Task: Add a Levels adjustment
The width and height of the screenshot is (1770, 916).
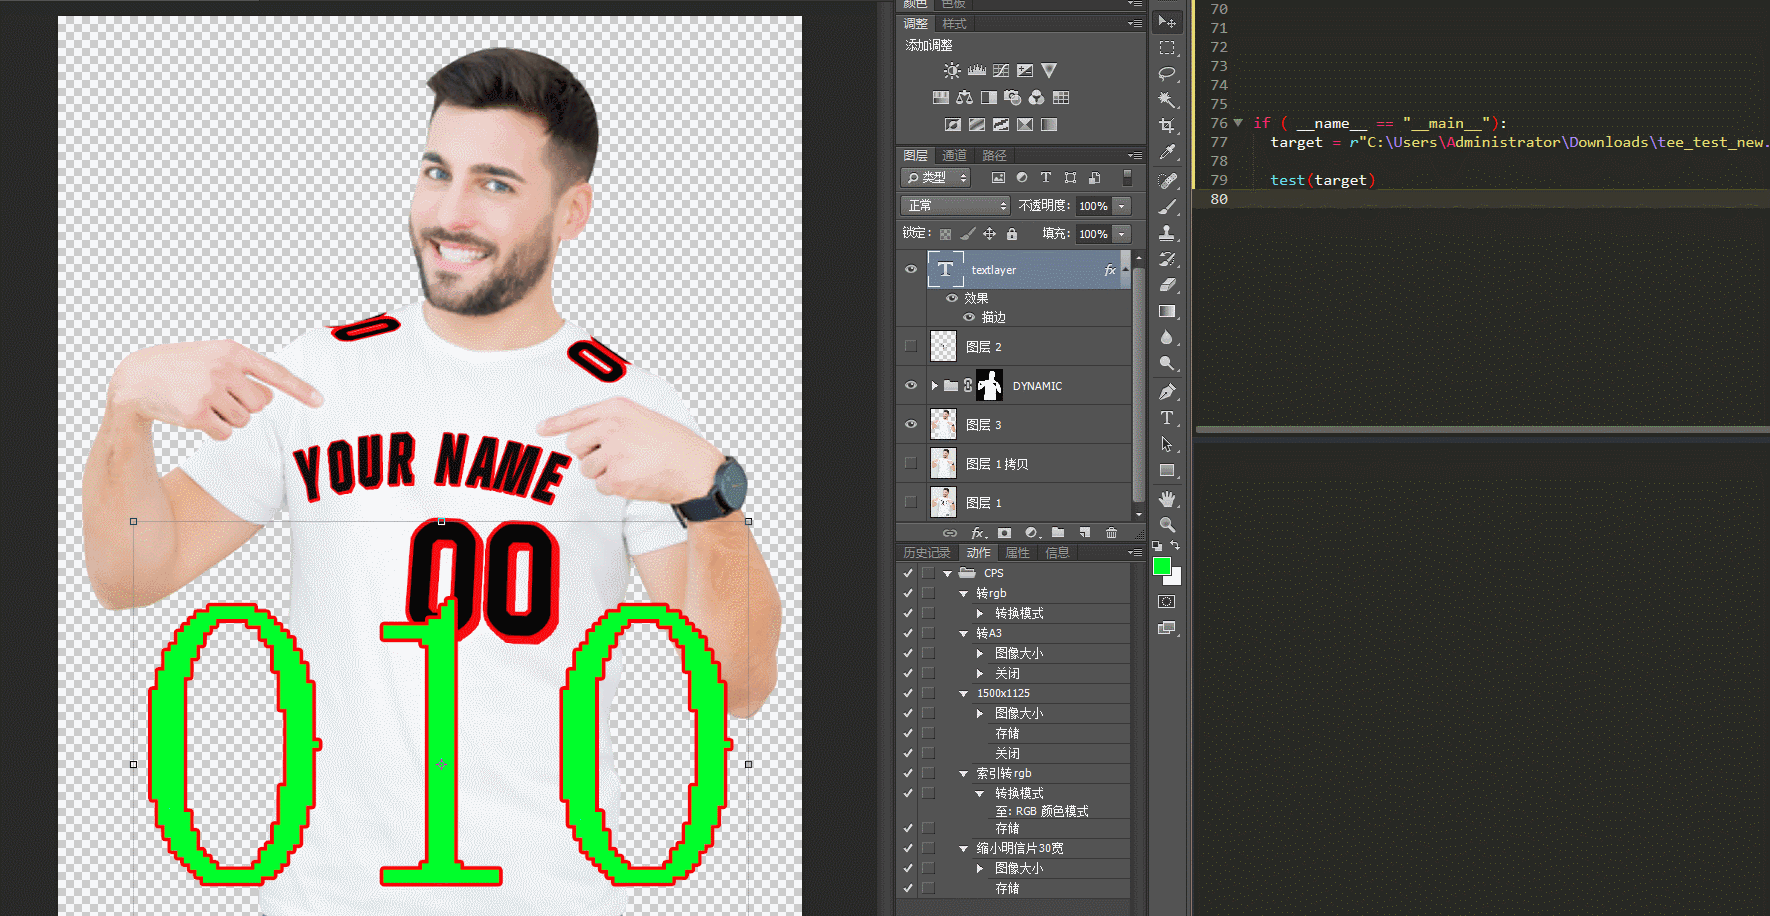Action: coord(977,71)
